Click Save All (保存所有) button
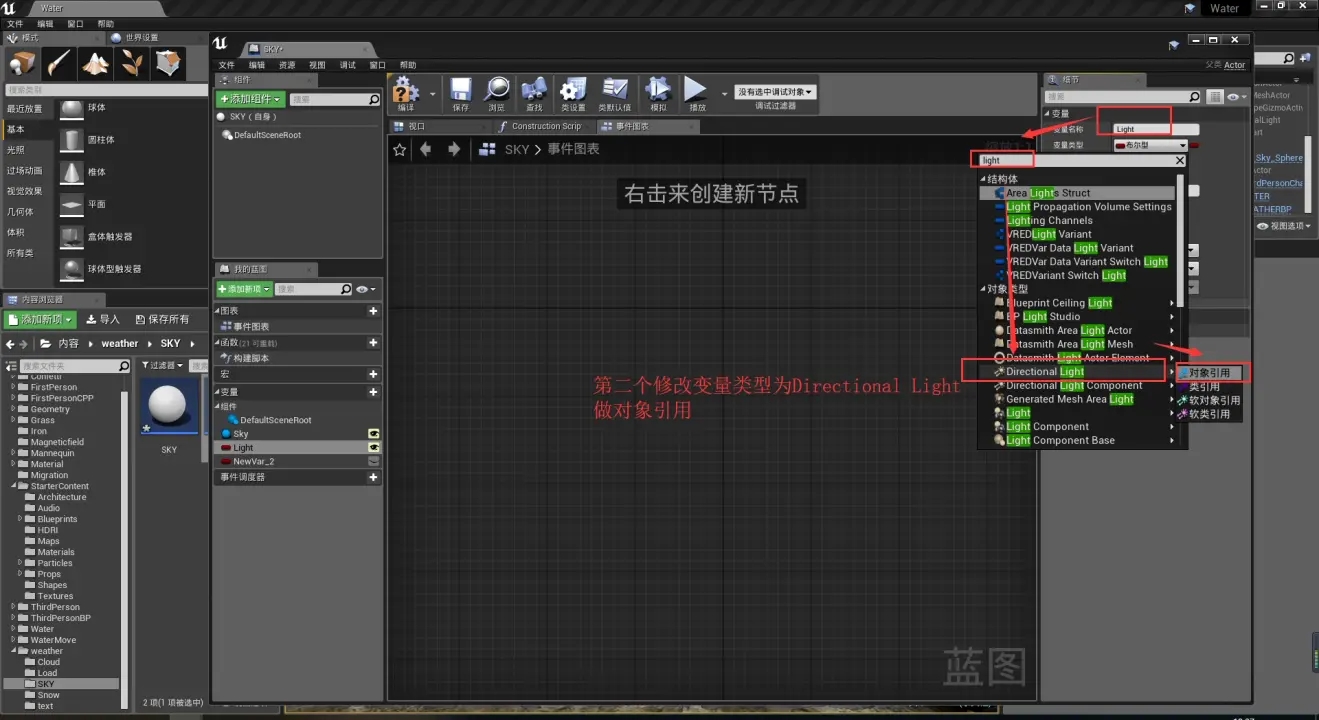1319x720 pixels. [x=161, y=319]
